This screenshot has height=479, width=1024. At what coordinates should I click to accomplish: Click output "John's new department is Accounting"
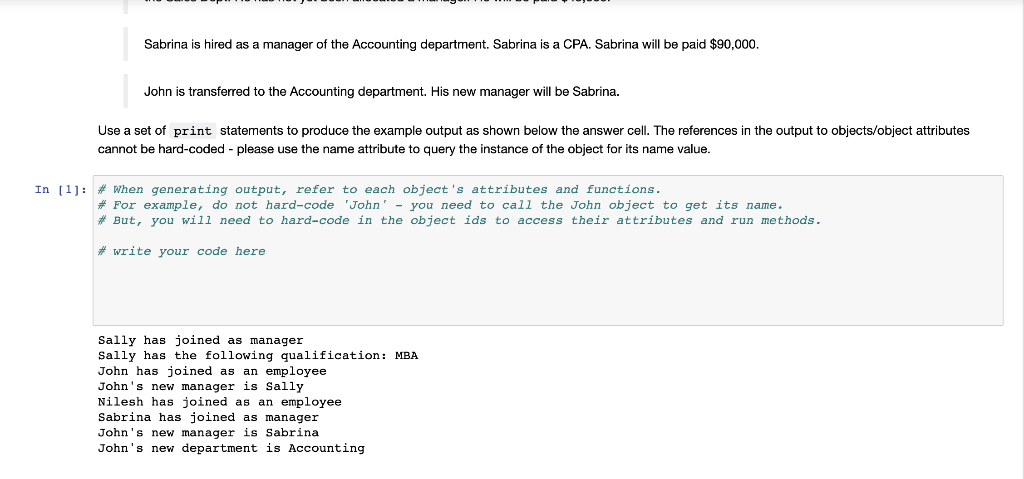(x=231, y=448)
